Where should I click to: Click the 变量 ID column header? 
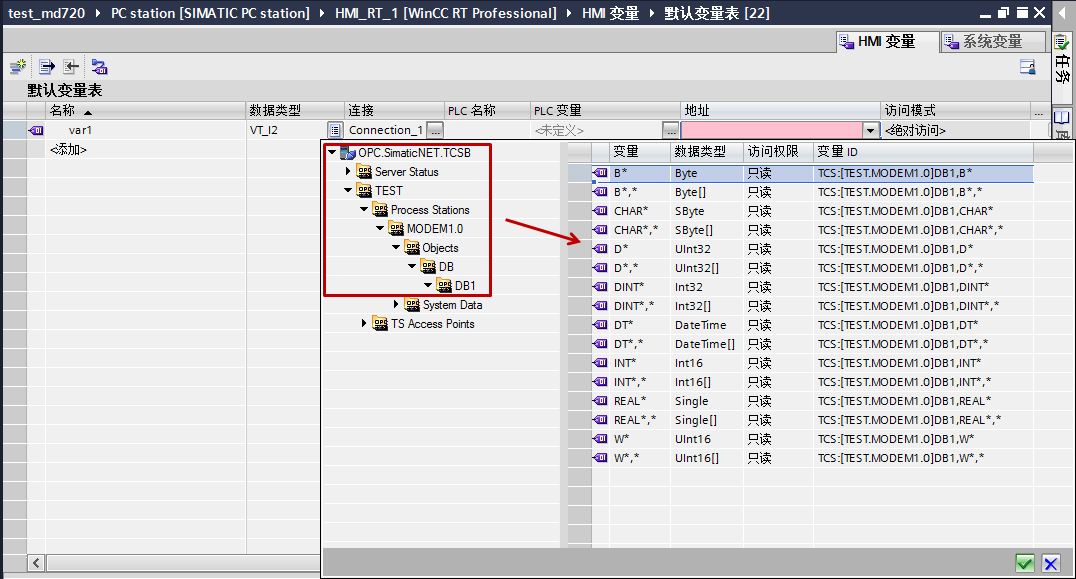(923, 152)
